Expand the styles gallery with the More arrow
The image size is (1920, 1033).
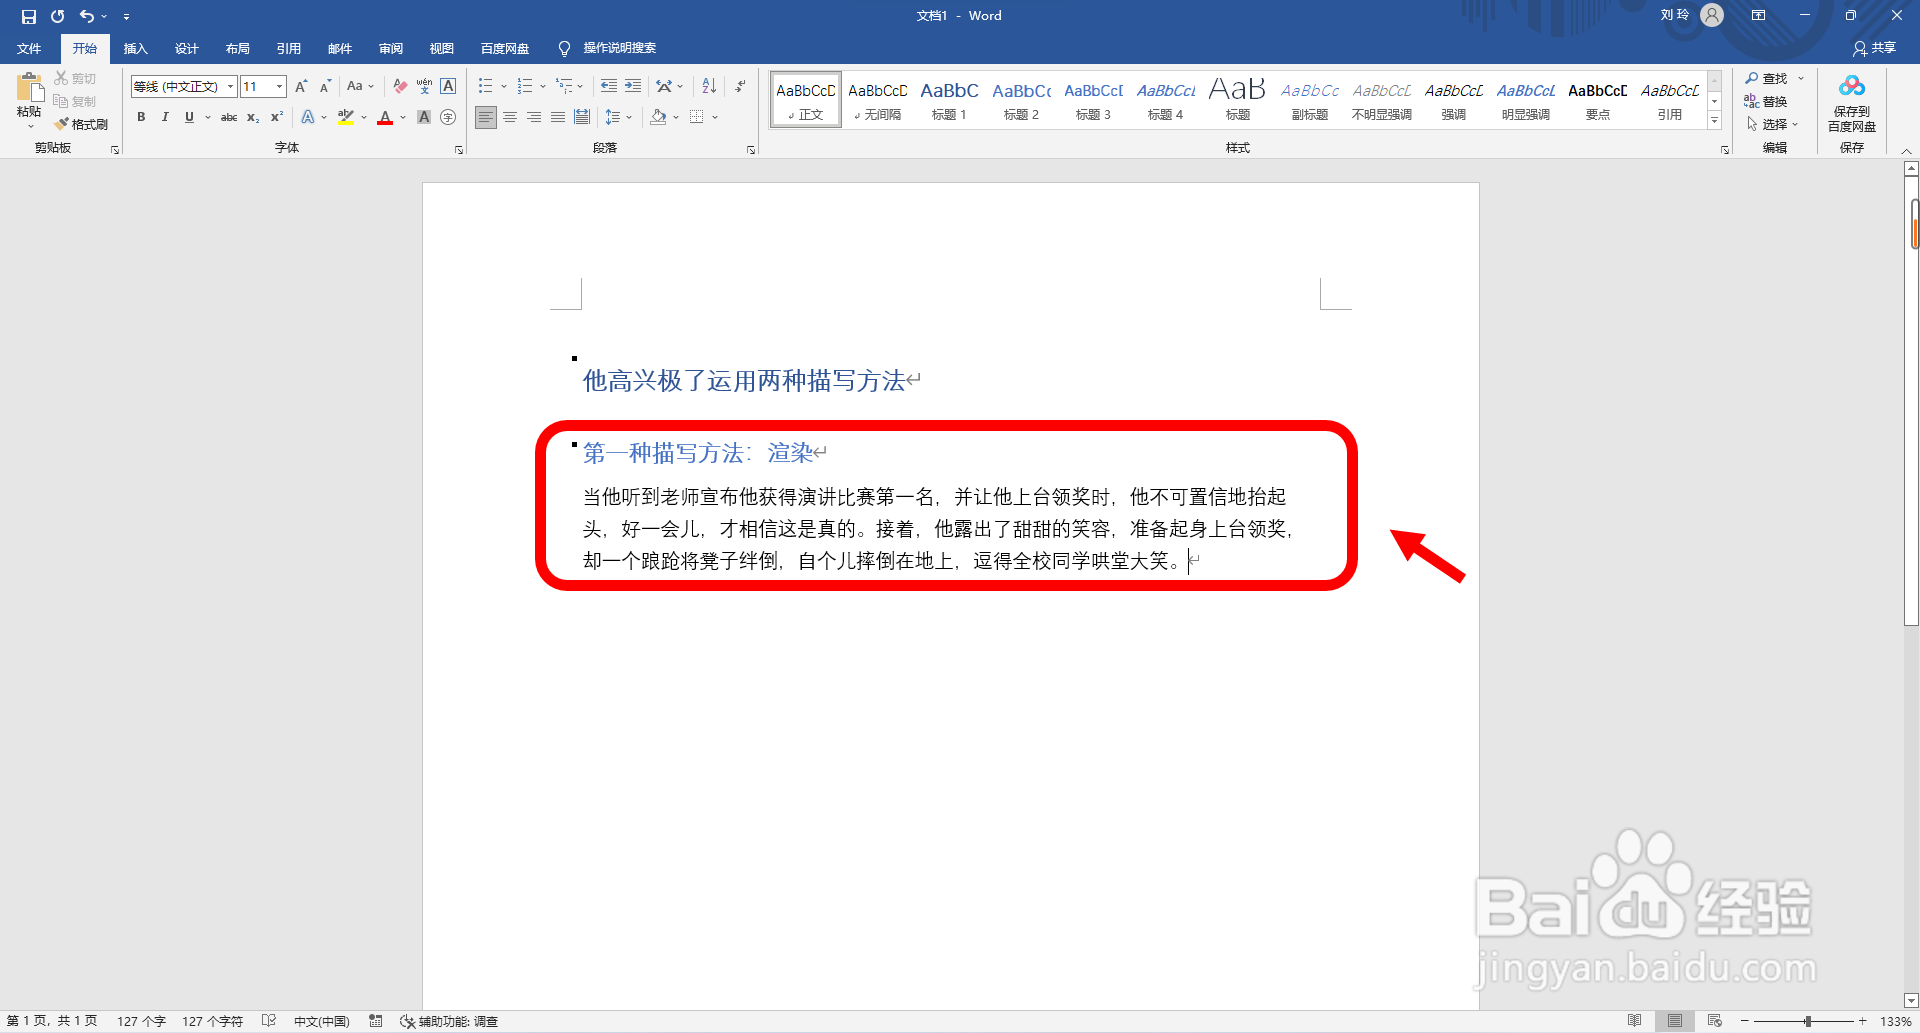coord(1714,121)
